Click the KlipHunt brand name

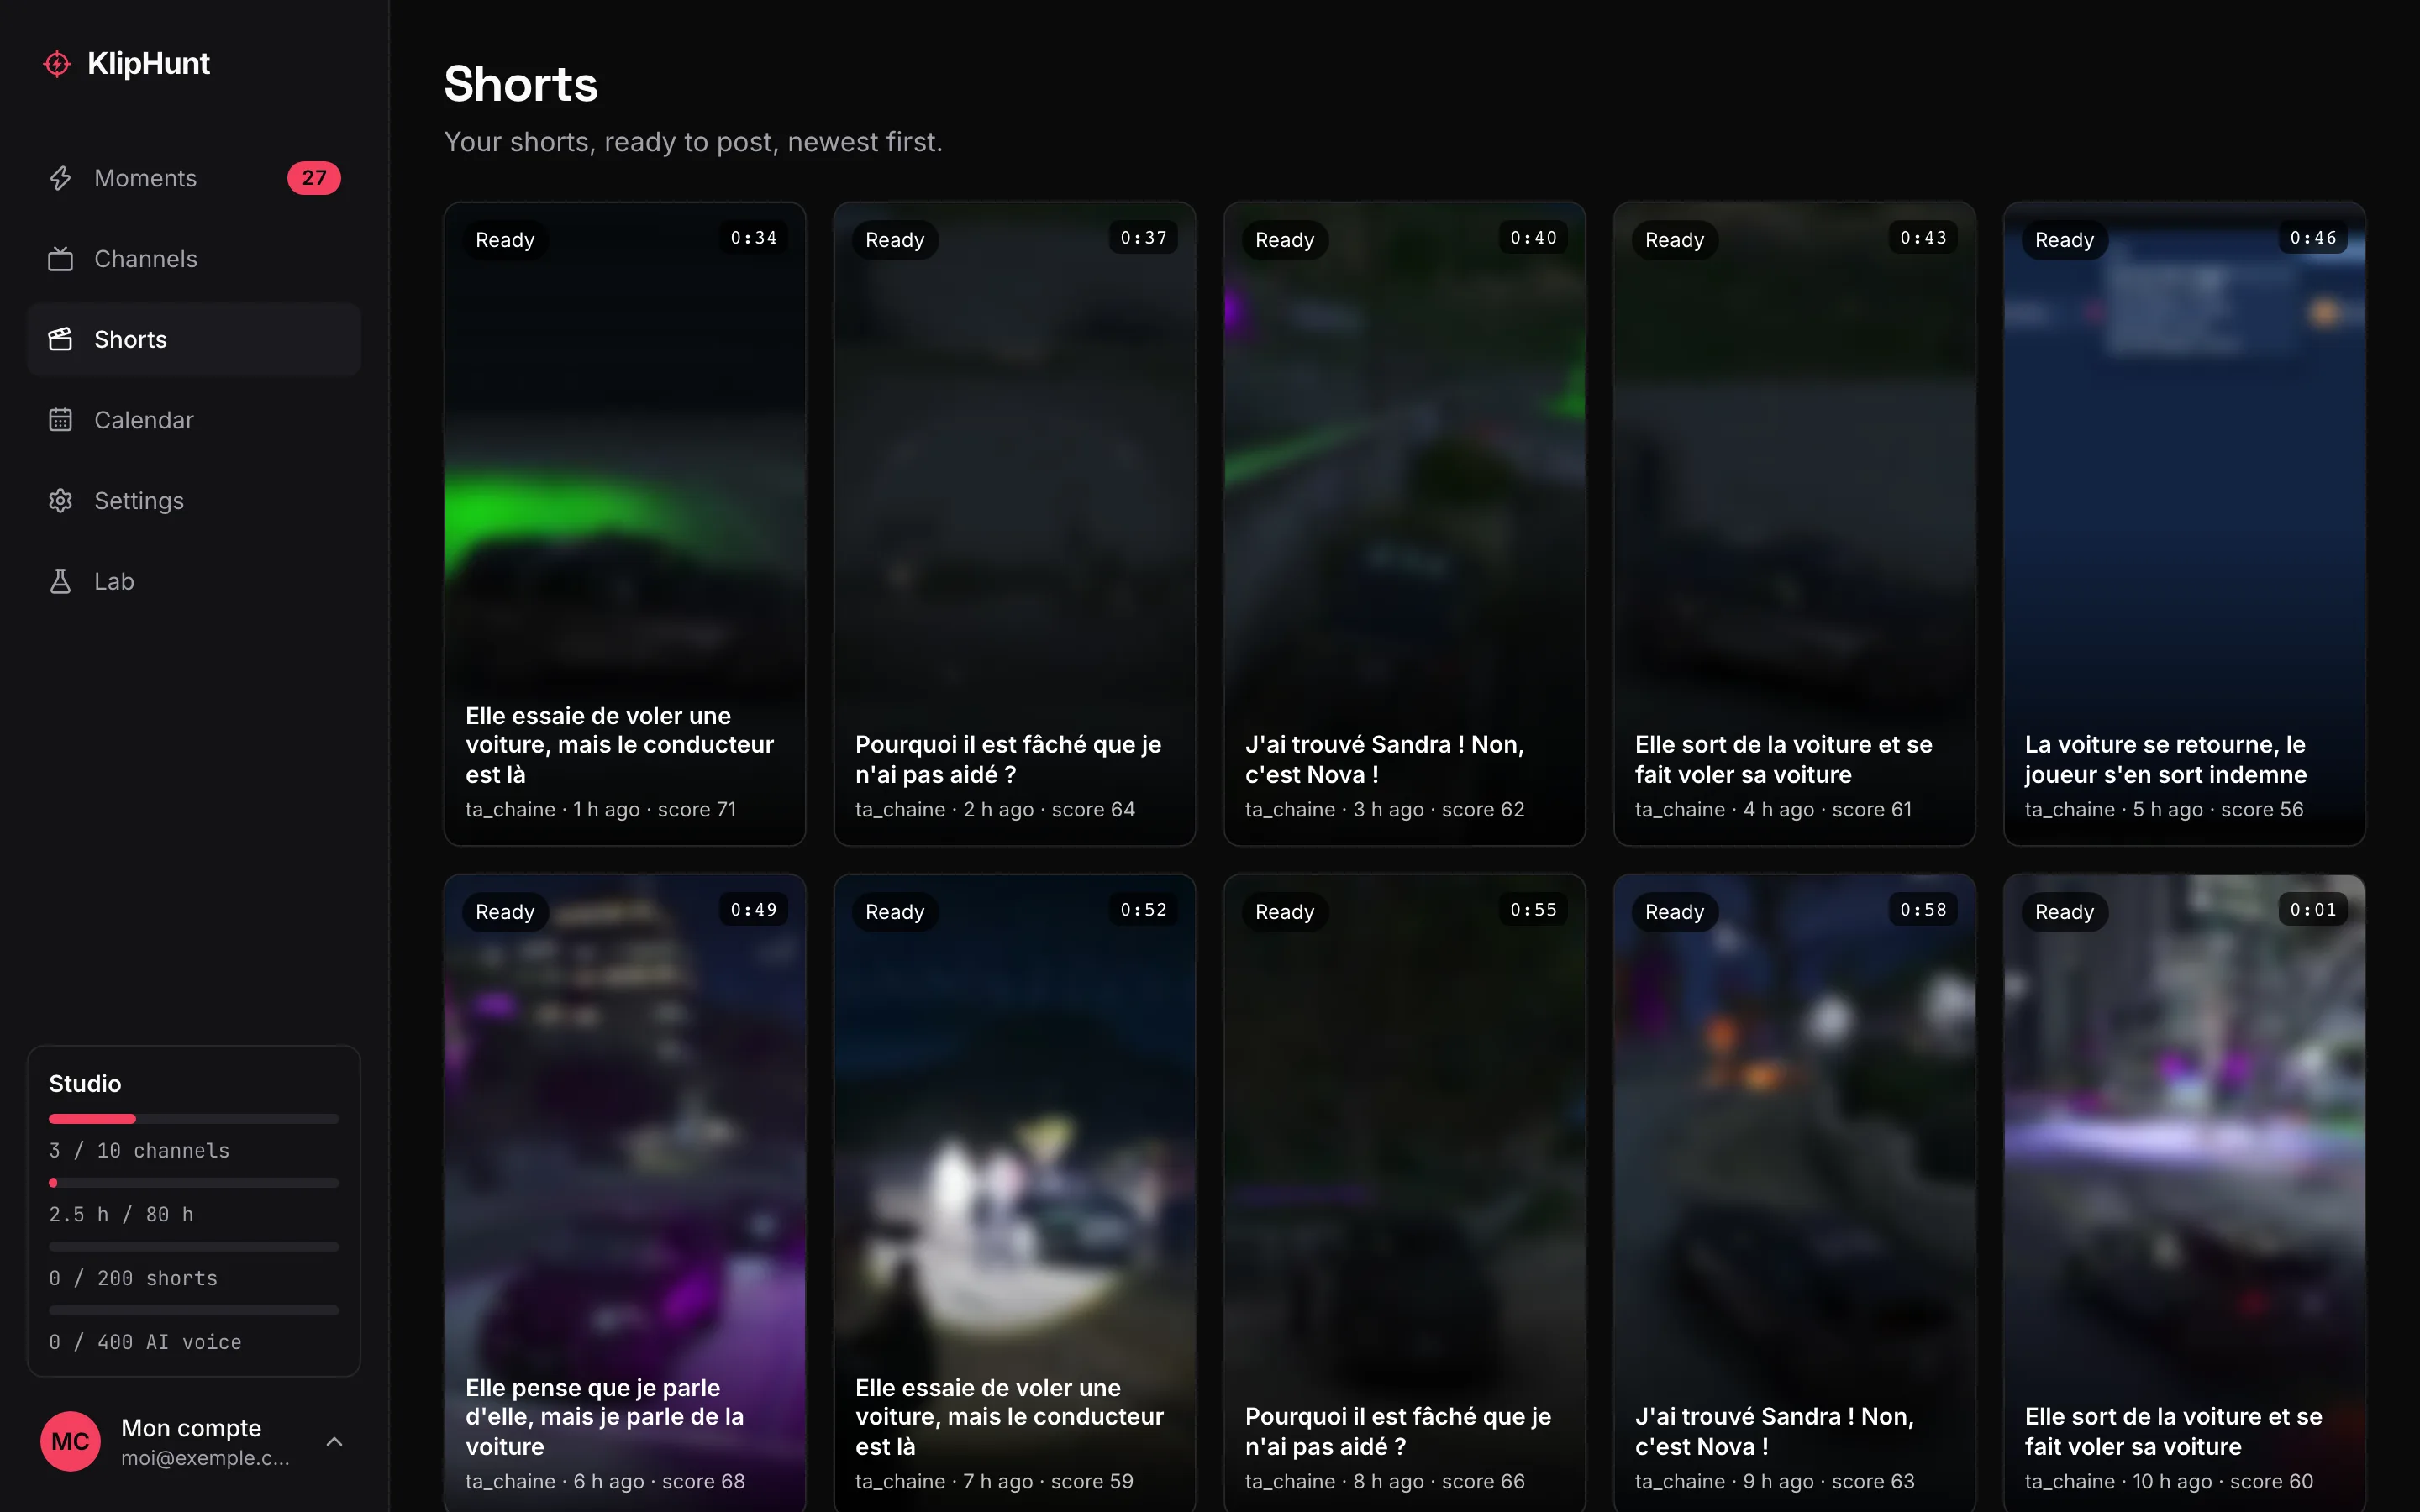(148, 64)
